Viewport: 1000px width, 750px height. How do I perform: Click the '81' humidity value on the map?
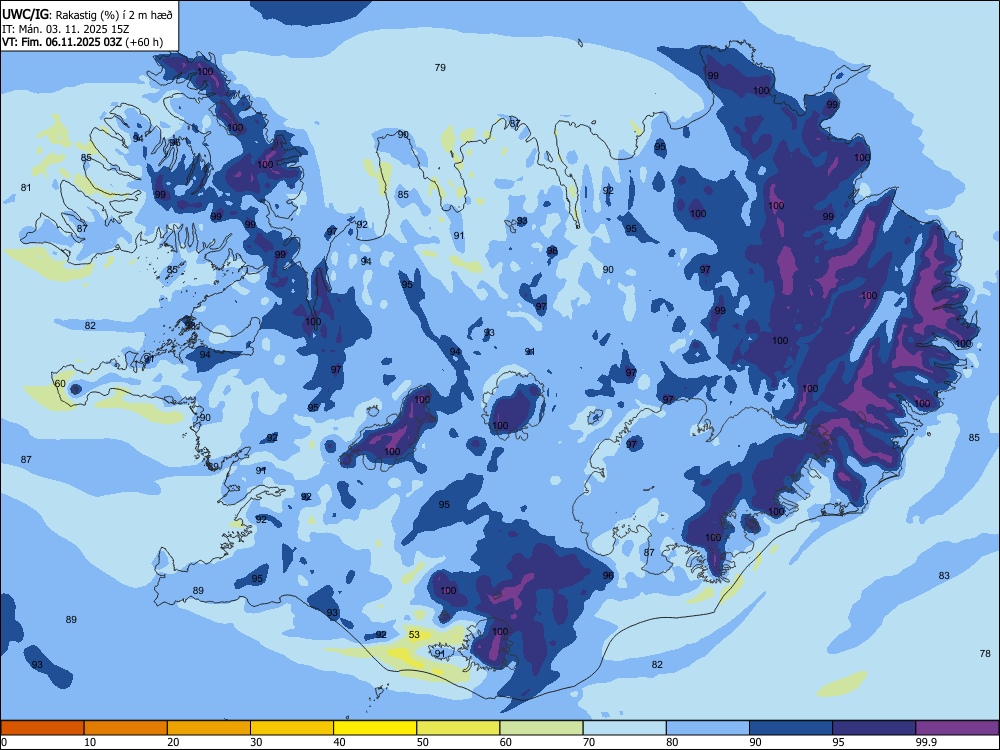tap(26, 188)
